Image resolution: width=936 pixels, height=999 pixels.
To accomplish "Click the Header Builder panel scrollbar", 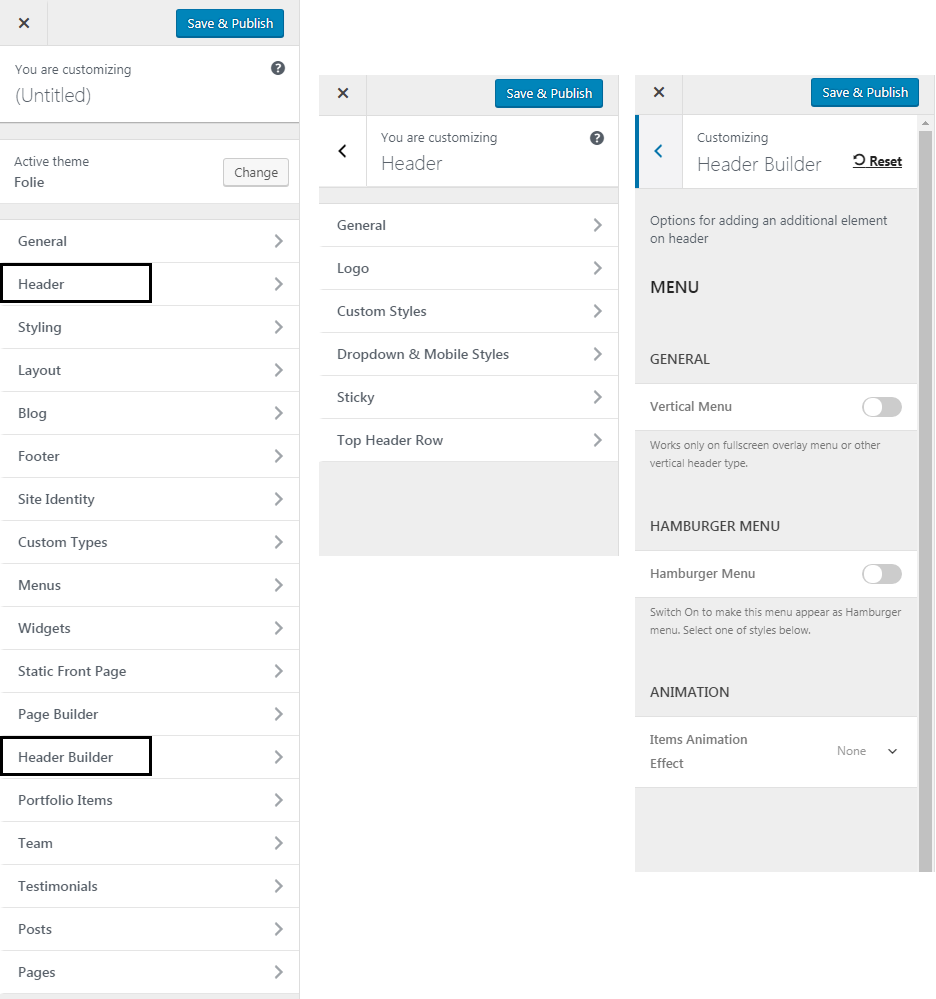I will click(x=925, y=497).
